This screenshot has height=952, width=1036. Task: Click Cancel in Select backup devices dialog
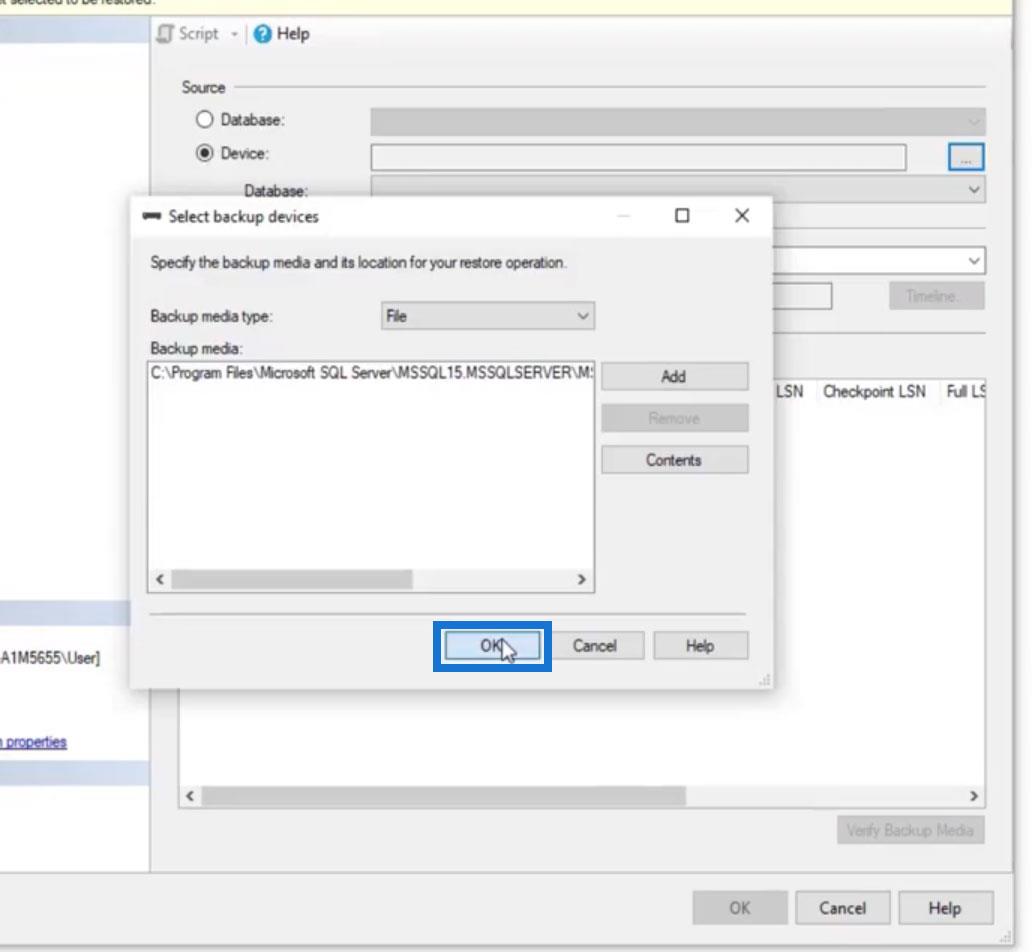[596, 646]
